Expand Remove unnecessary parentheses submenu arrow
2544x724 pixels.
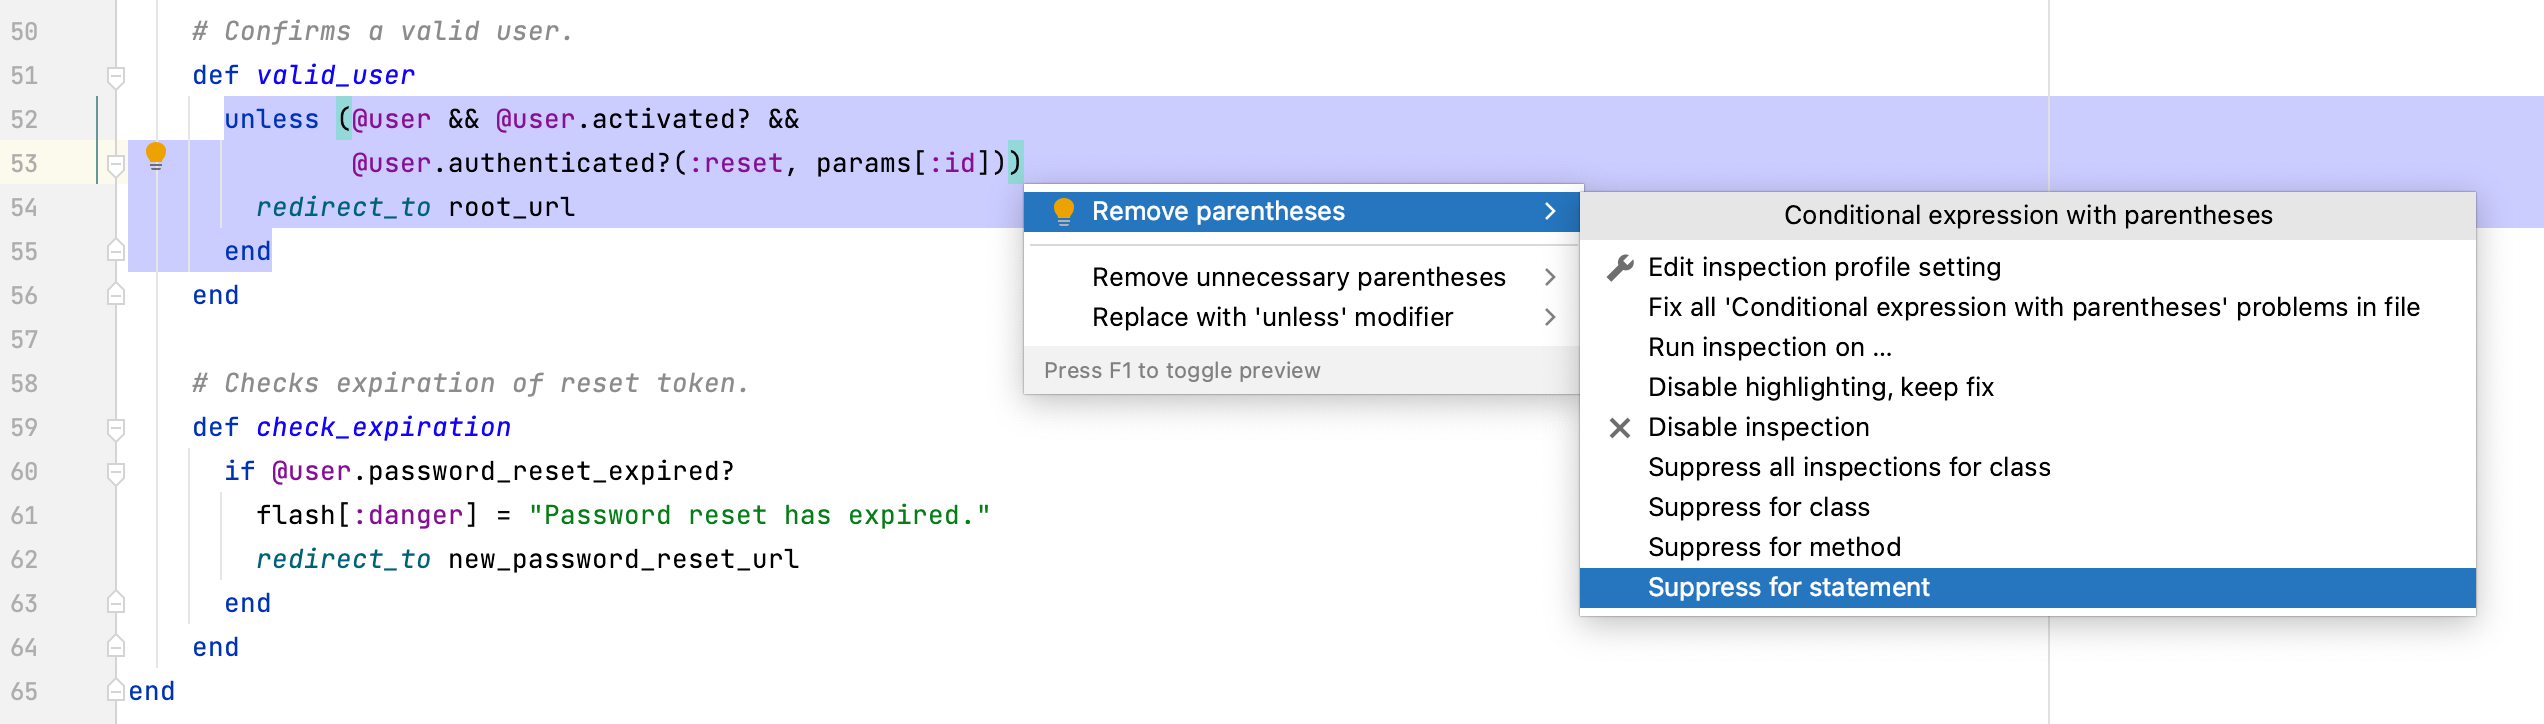(1550, 277)
